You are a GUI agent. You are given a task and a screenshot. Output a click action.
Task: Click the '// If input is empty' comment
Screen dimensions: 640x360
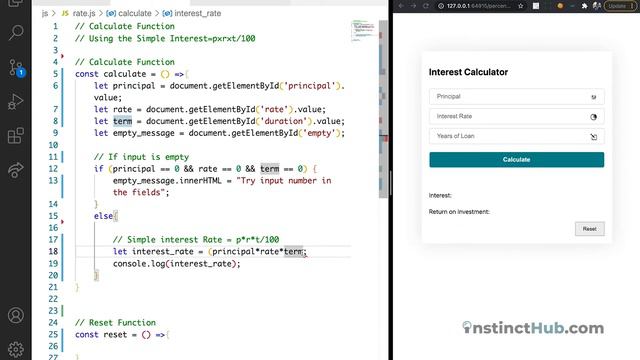(x=141, y=157)
